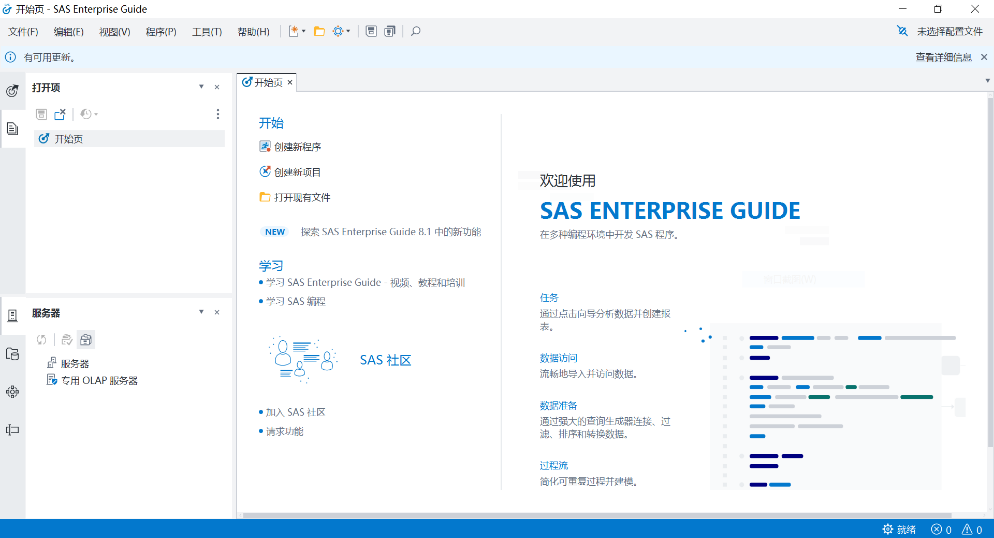Click the 未选择配置文件 profile text

(950, 31)
